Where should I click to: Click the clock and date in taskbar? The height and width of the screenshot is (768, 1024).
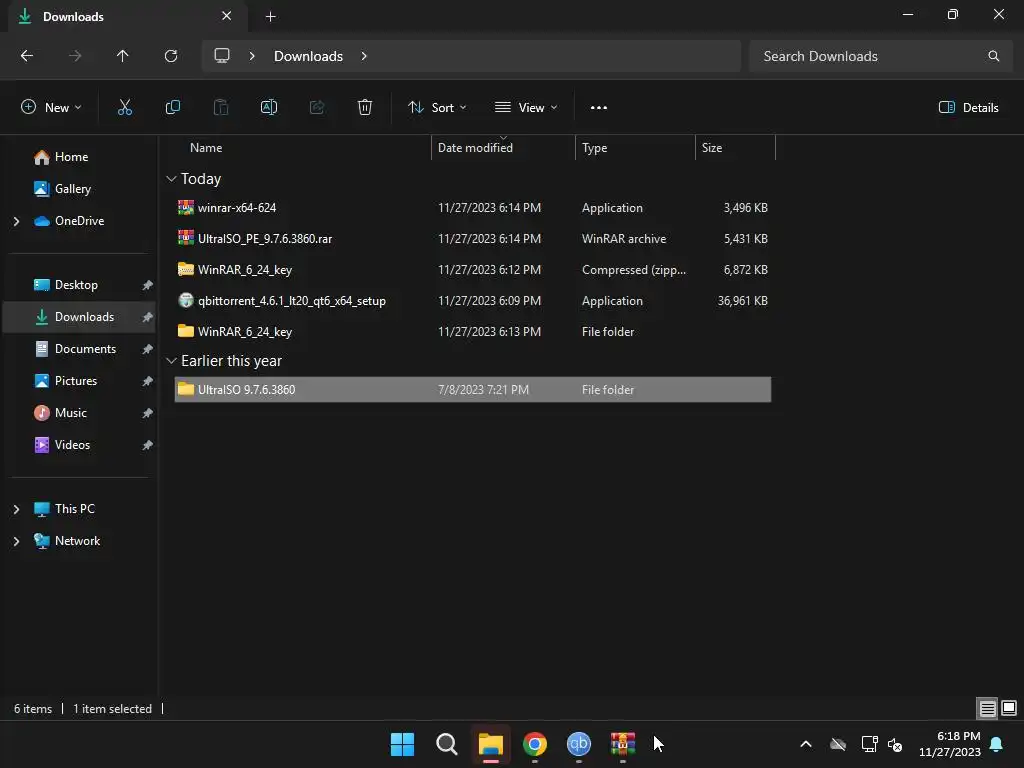[x=950, y=744]
